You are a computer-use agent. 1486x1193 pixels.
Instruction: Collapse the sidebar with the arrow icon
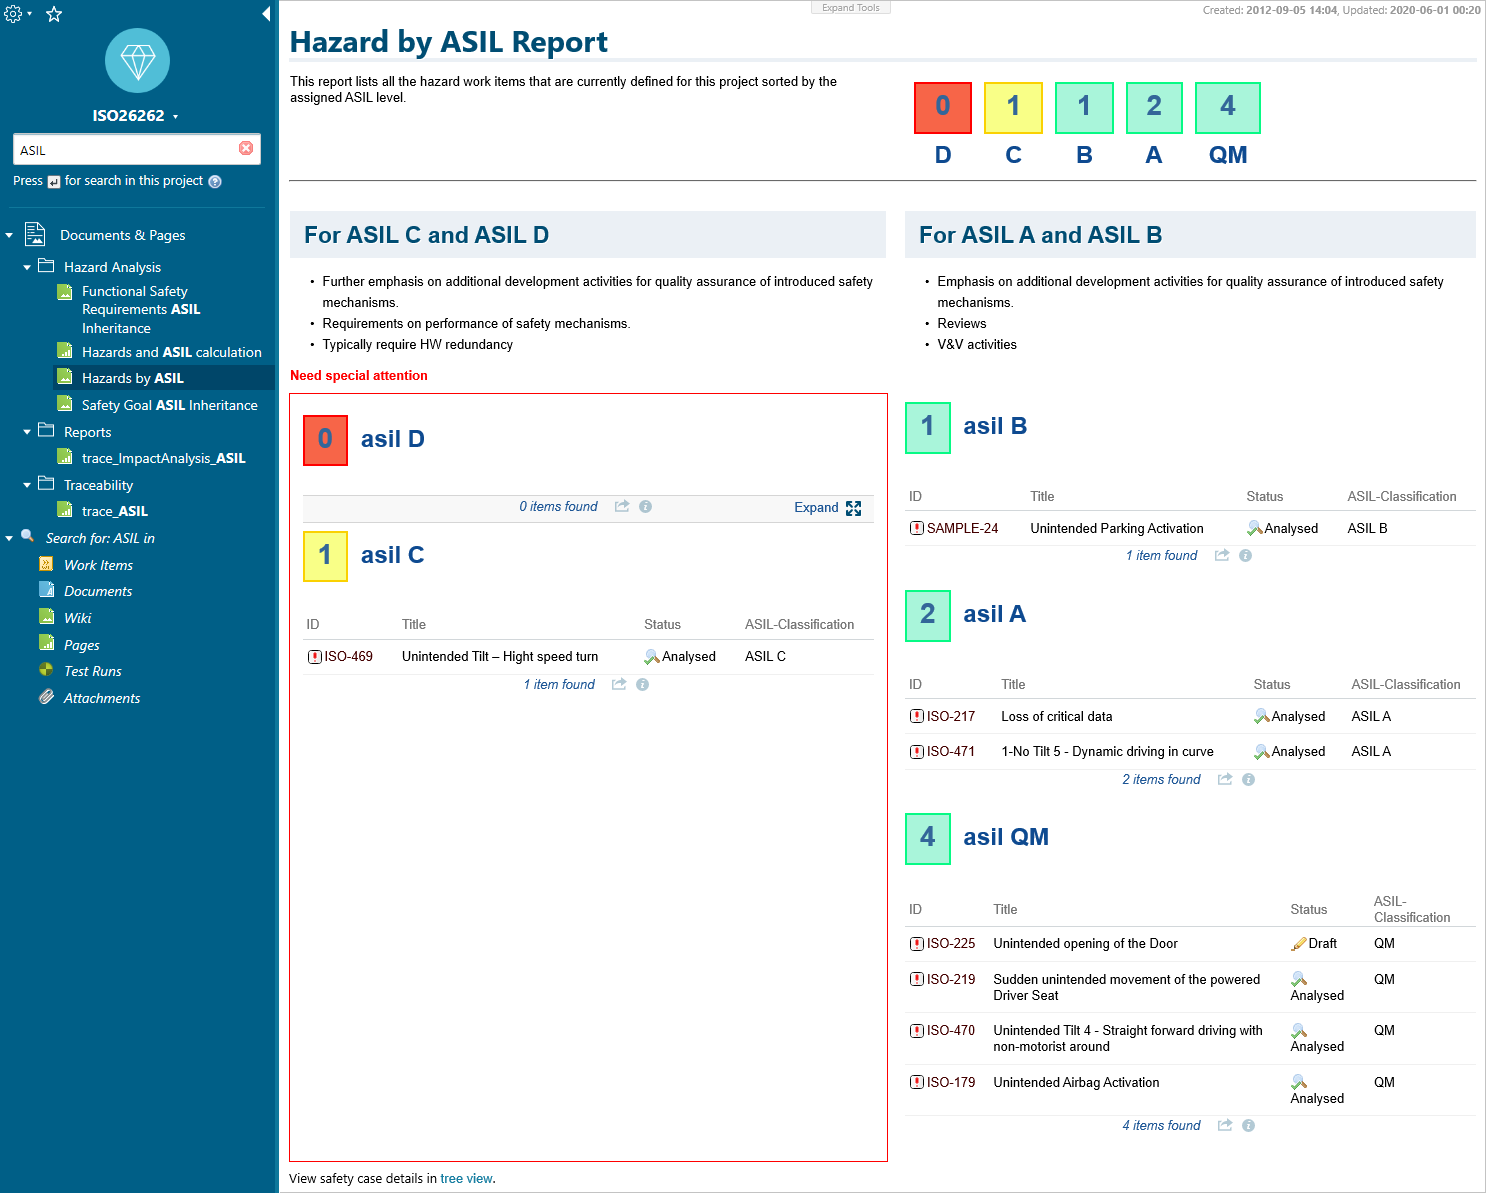pos(266,14)
